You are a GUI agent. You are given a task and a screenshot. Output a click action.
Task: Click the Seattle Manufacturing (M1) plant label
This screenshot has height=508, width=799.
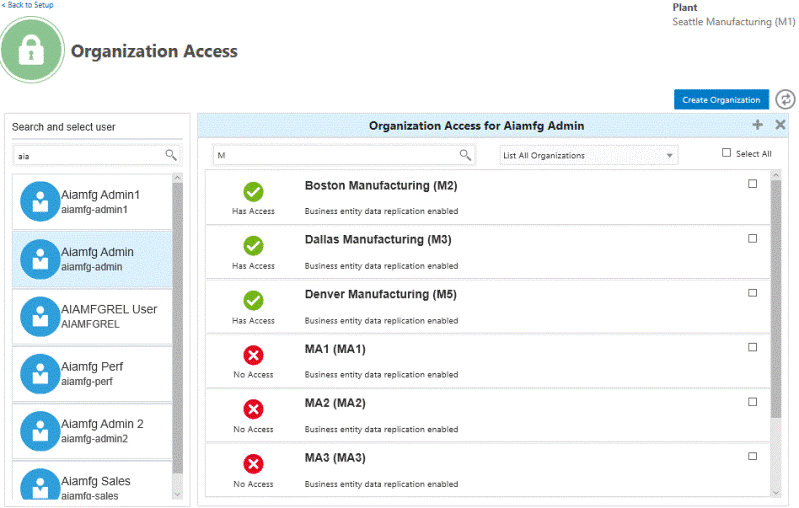pyautogui.click(x=733, y=22)
